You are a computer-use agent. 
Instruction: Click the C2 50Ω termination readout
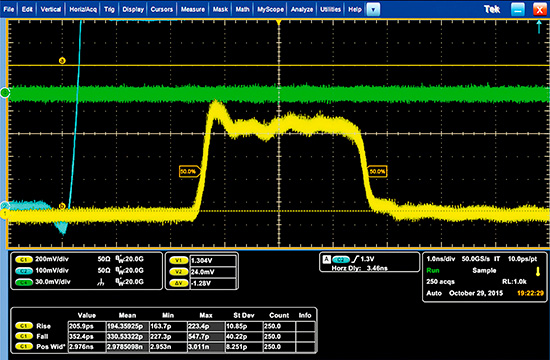coord(104,271)
